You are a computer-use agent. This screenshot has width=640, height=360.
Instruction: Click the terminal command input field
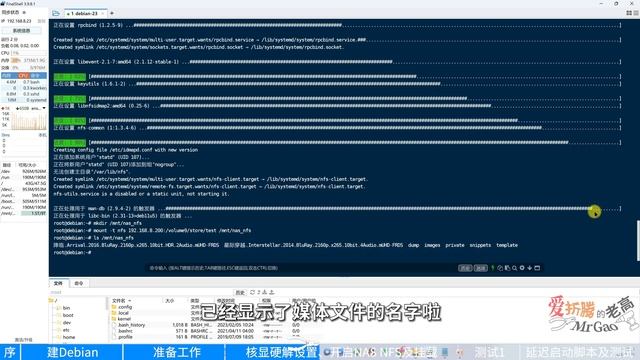click(300, 268)
